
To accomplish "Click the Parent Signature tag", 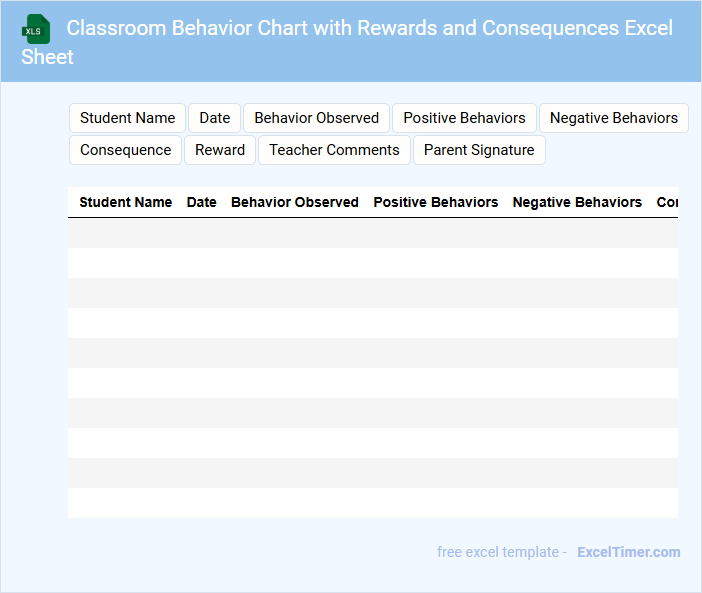I will coord(478,150).
